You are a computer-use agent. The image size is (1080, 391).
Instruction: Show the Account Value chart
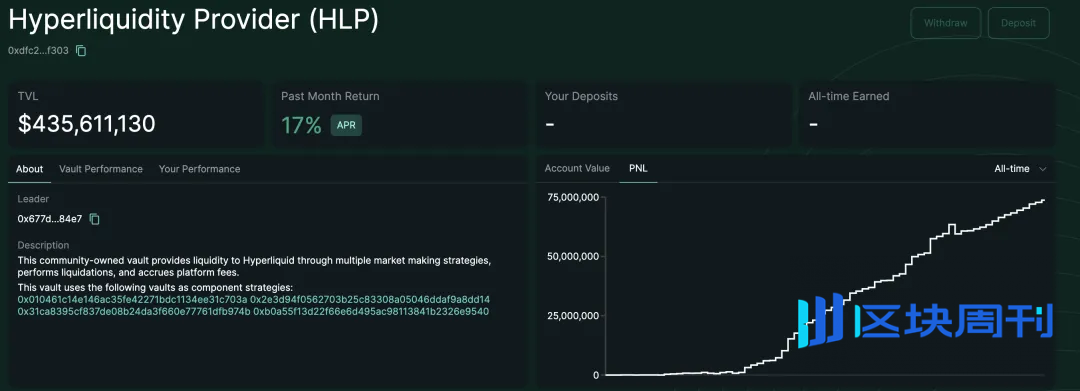[577, 168]
